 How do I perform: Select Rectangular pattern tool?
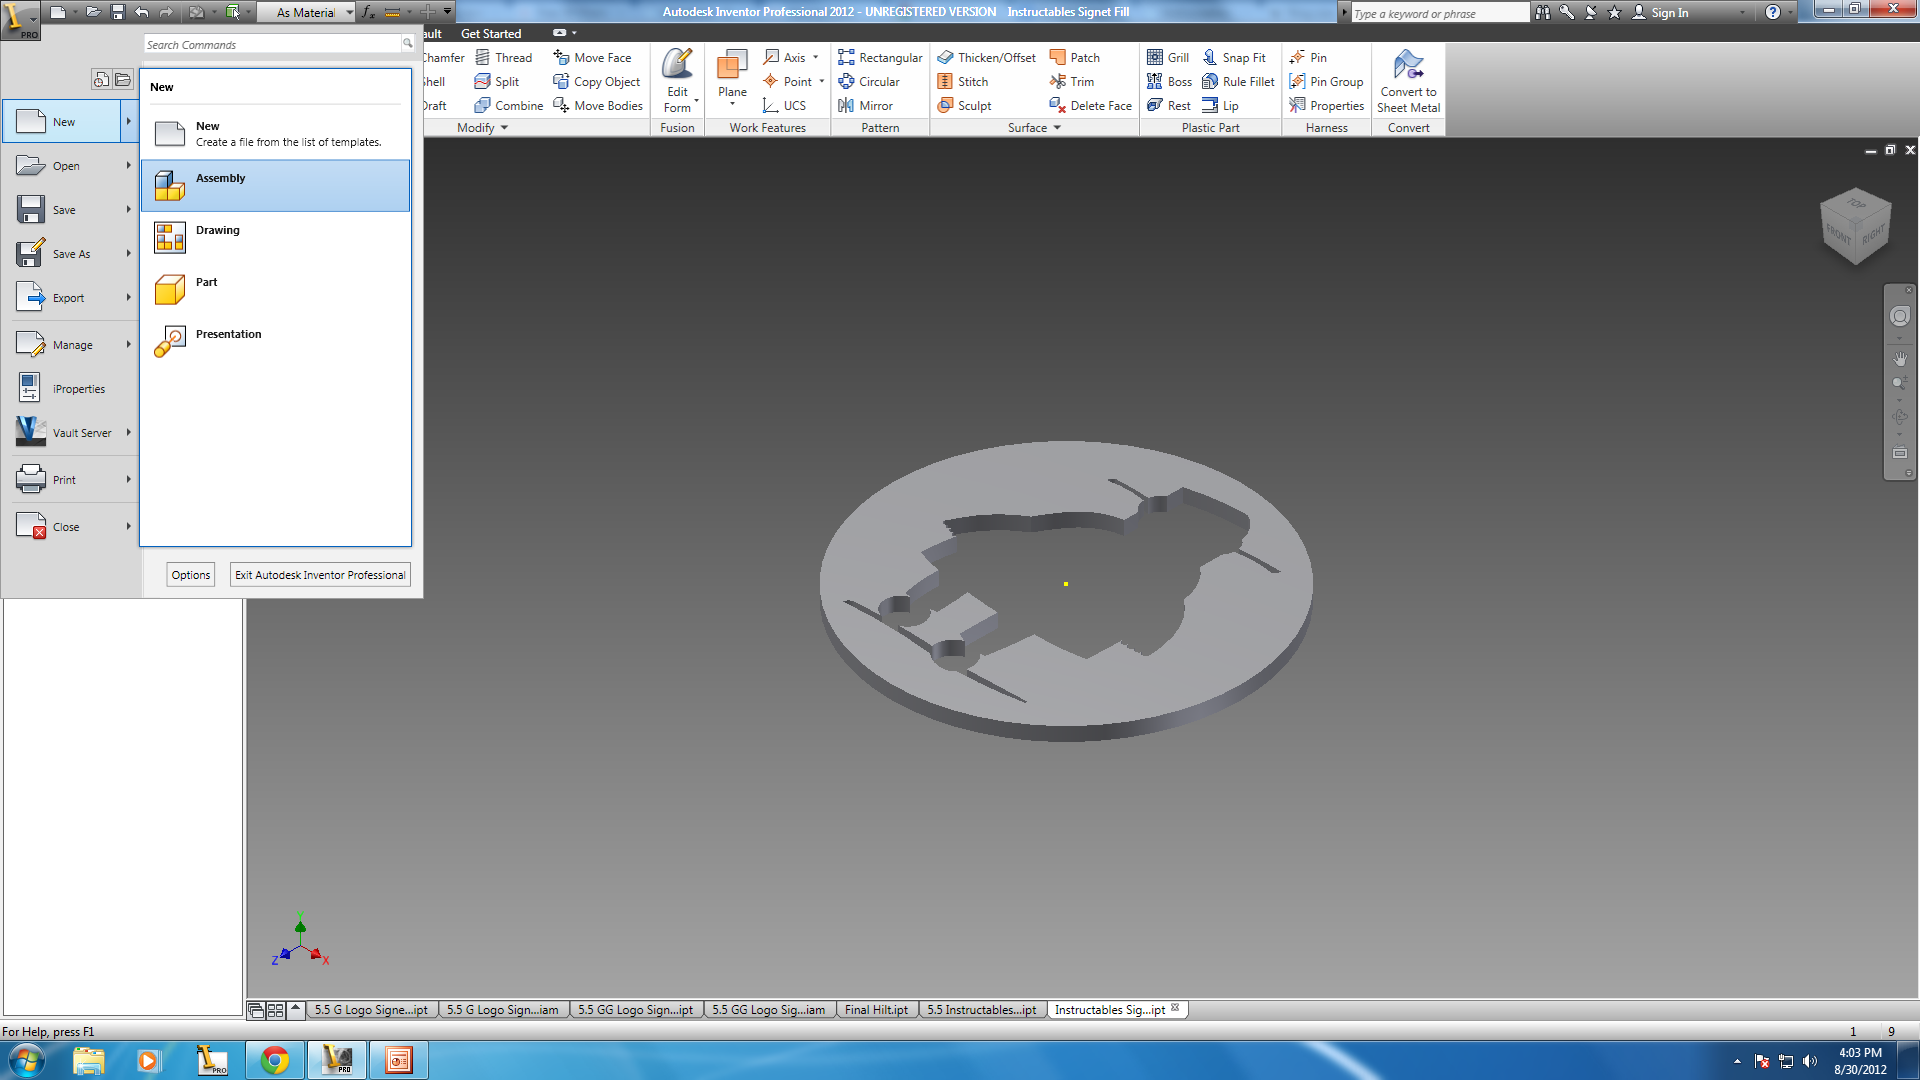click(880, 58)
